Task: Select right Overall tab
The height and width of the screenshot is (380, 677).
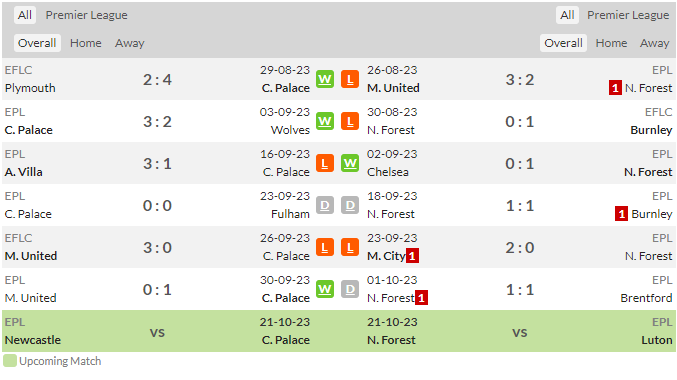Action: point(563,43)
